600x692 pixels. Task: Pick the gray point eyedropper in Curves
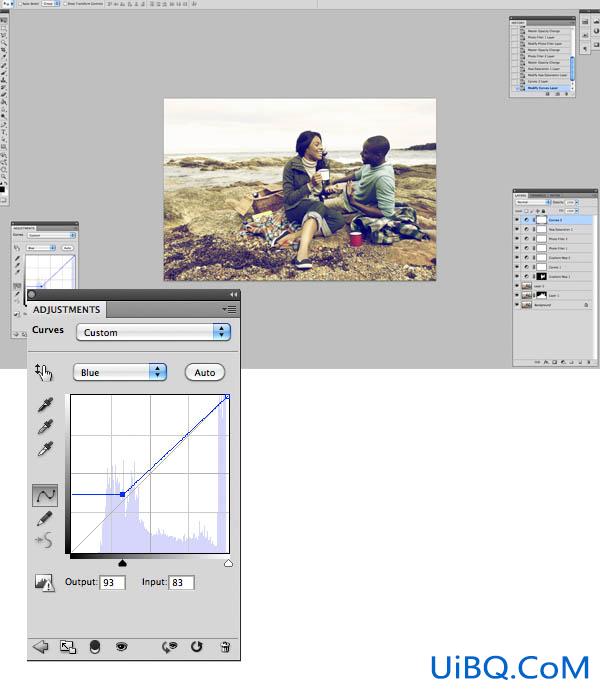[x=45, y=427]
